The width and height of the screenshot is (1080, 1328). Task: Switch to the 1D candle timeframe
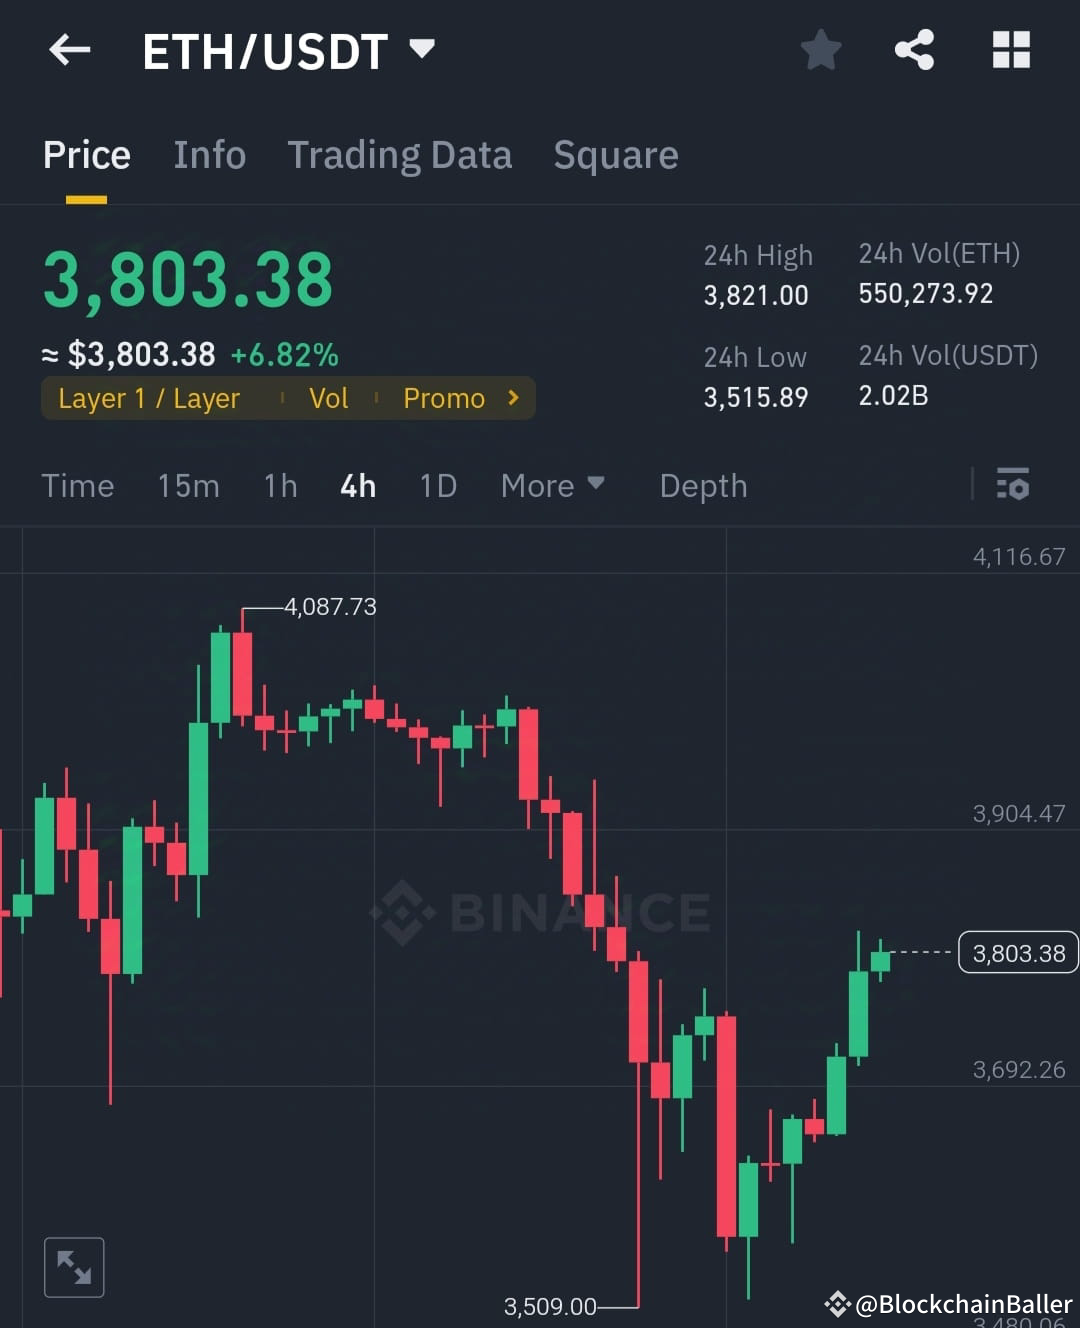pyautogui.click(x=437, y=485)
